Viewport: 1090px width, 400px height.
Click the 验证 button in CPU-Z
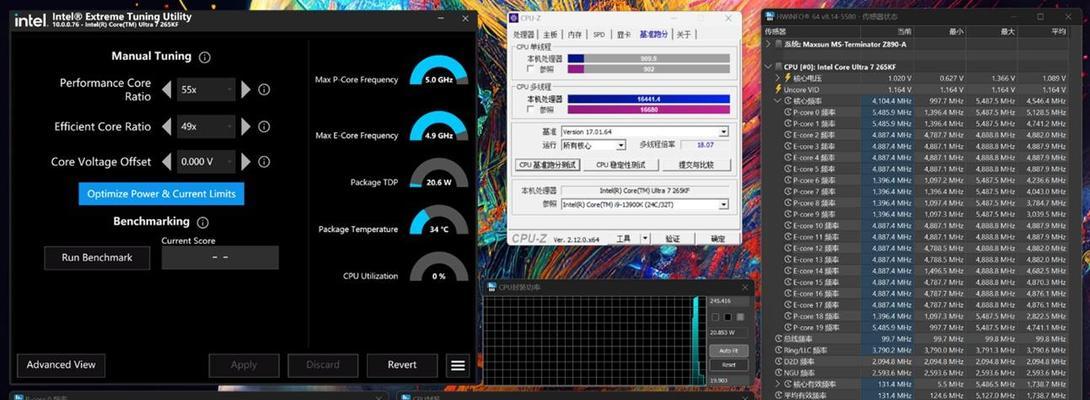click(672, 238)
